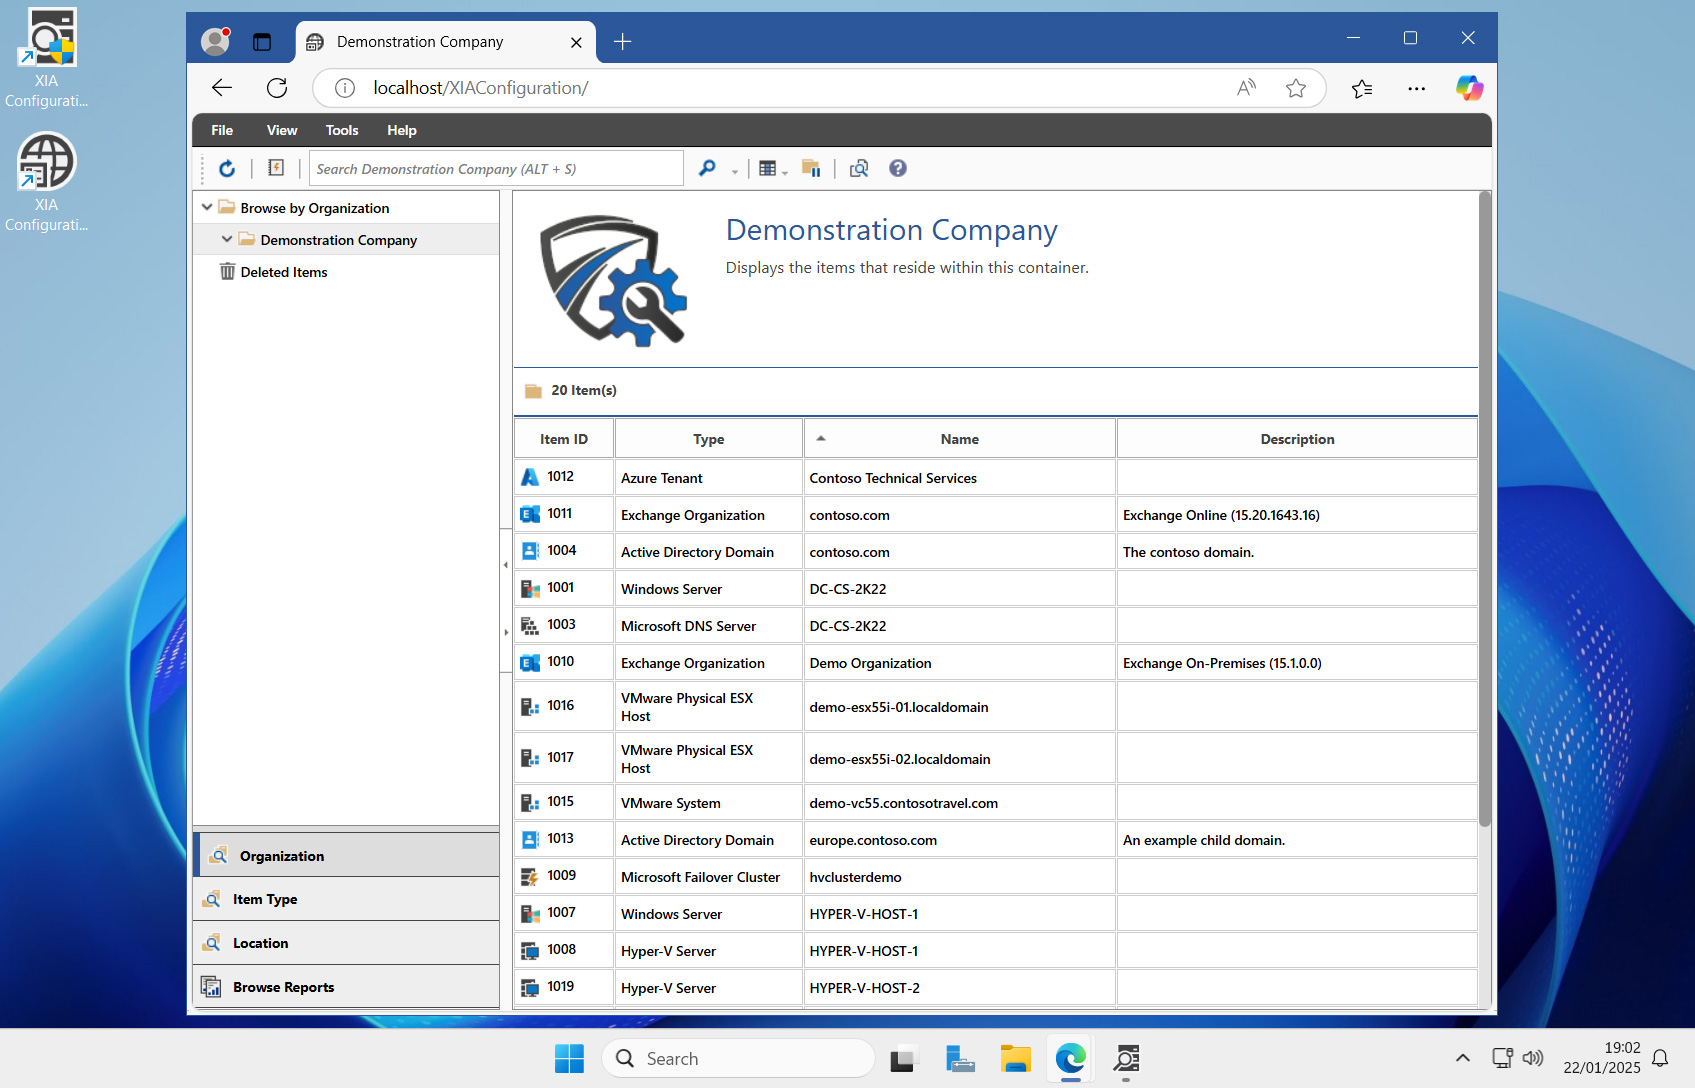Open the search options dropdown arrow
Screen dimensions: 1695x1088
[x=735, y=172]
